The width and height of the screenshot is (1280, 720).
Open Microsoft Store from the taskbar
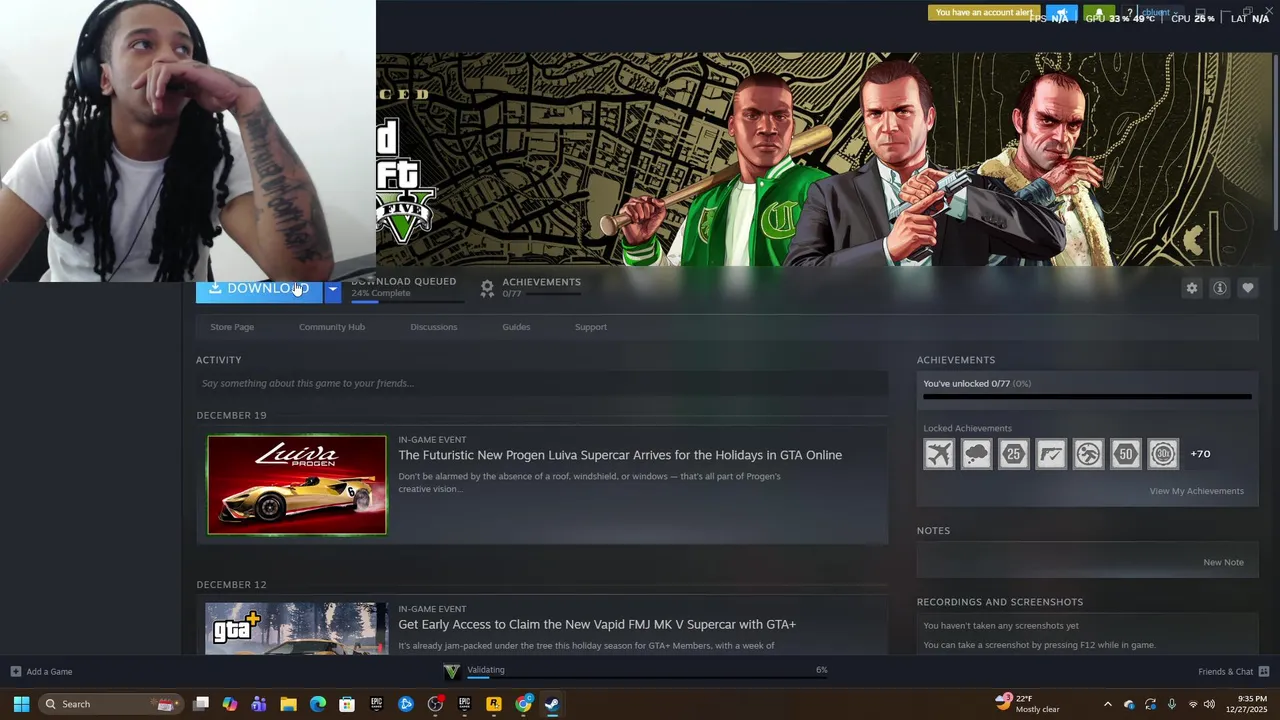point(347,704)
